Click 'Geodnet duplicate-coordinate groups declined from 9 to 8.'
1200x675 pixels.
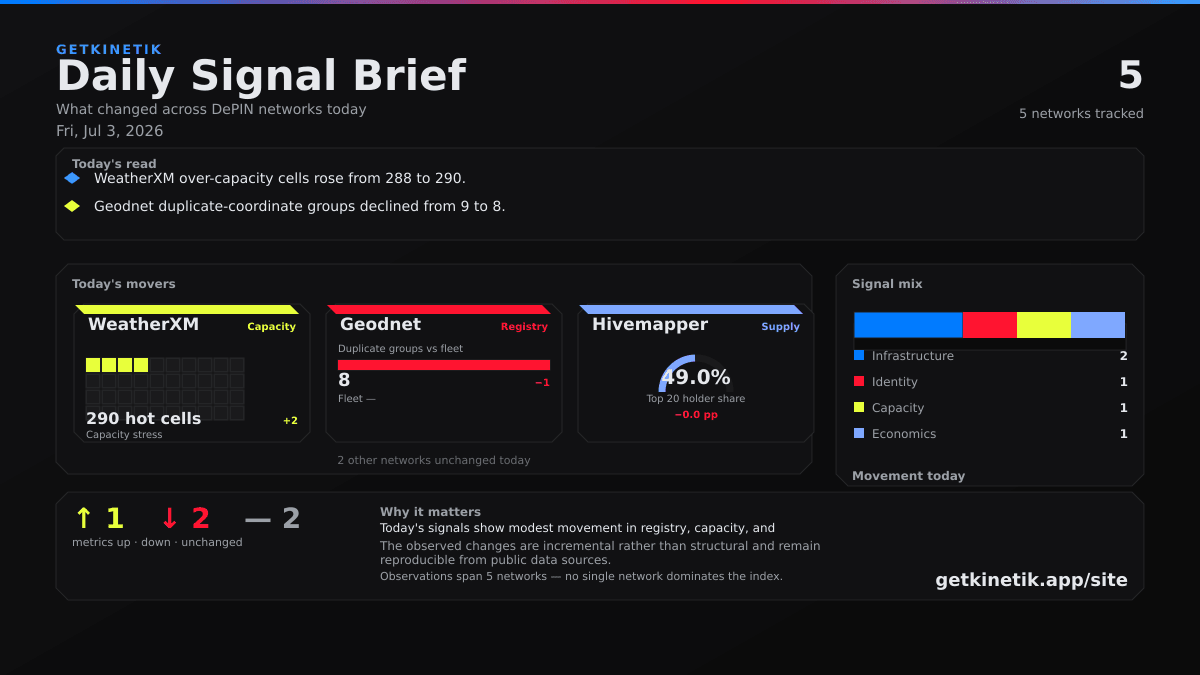(x=300, y=206)
